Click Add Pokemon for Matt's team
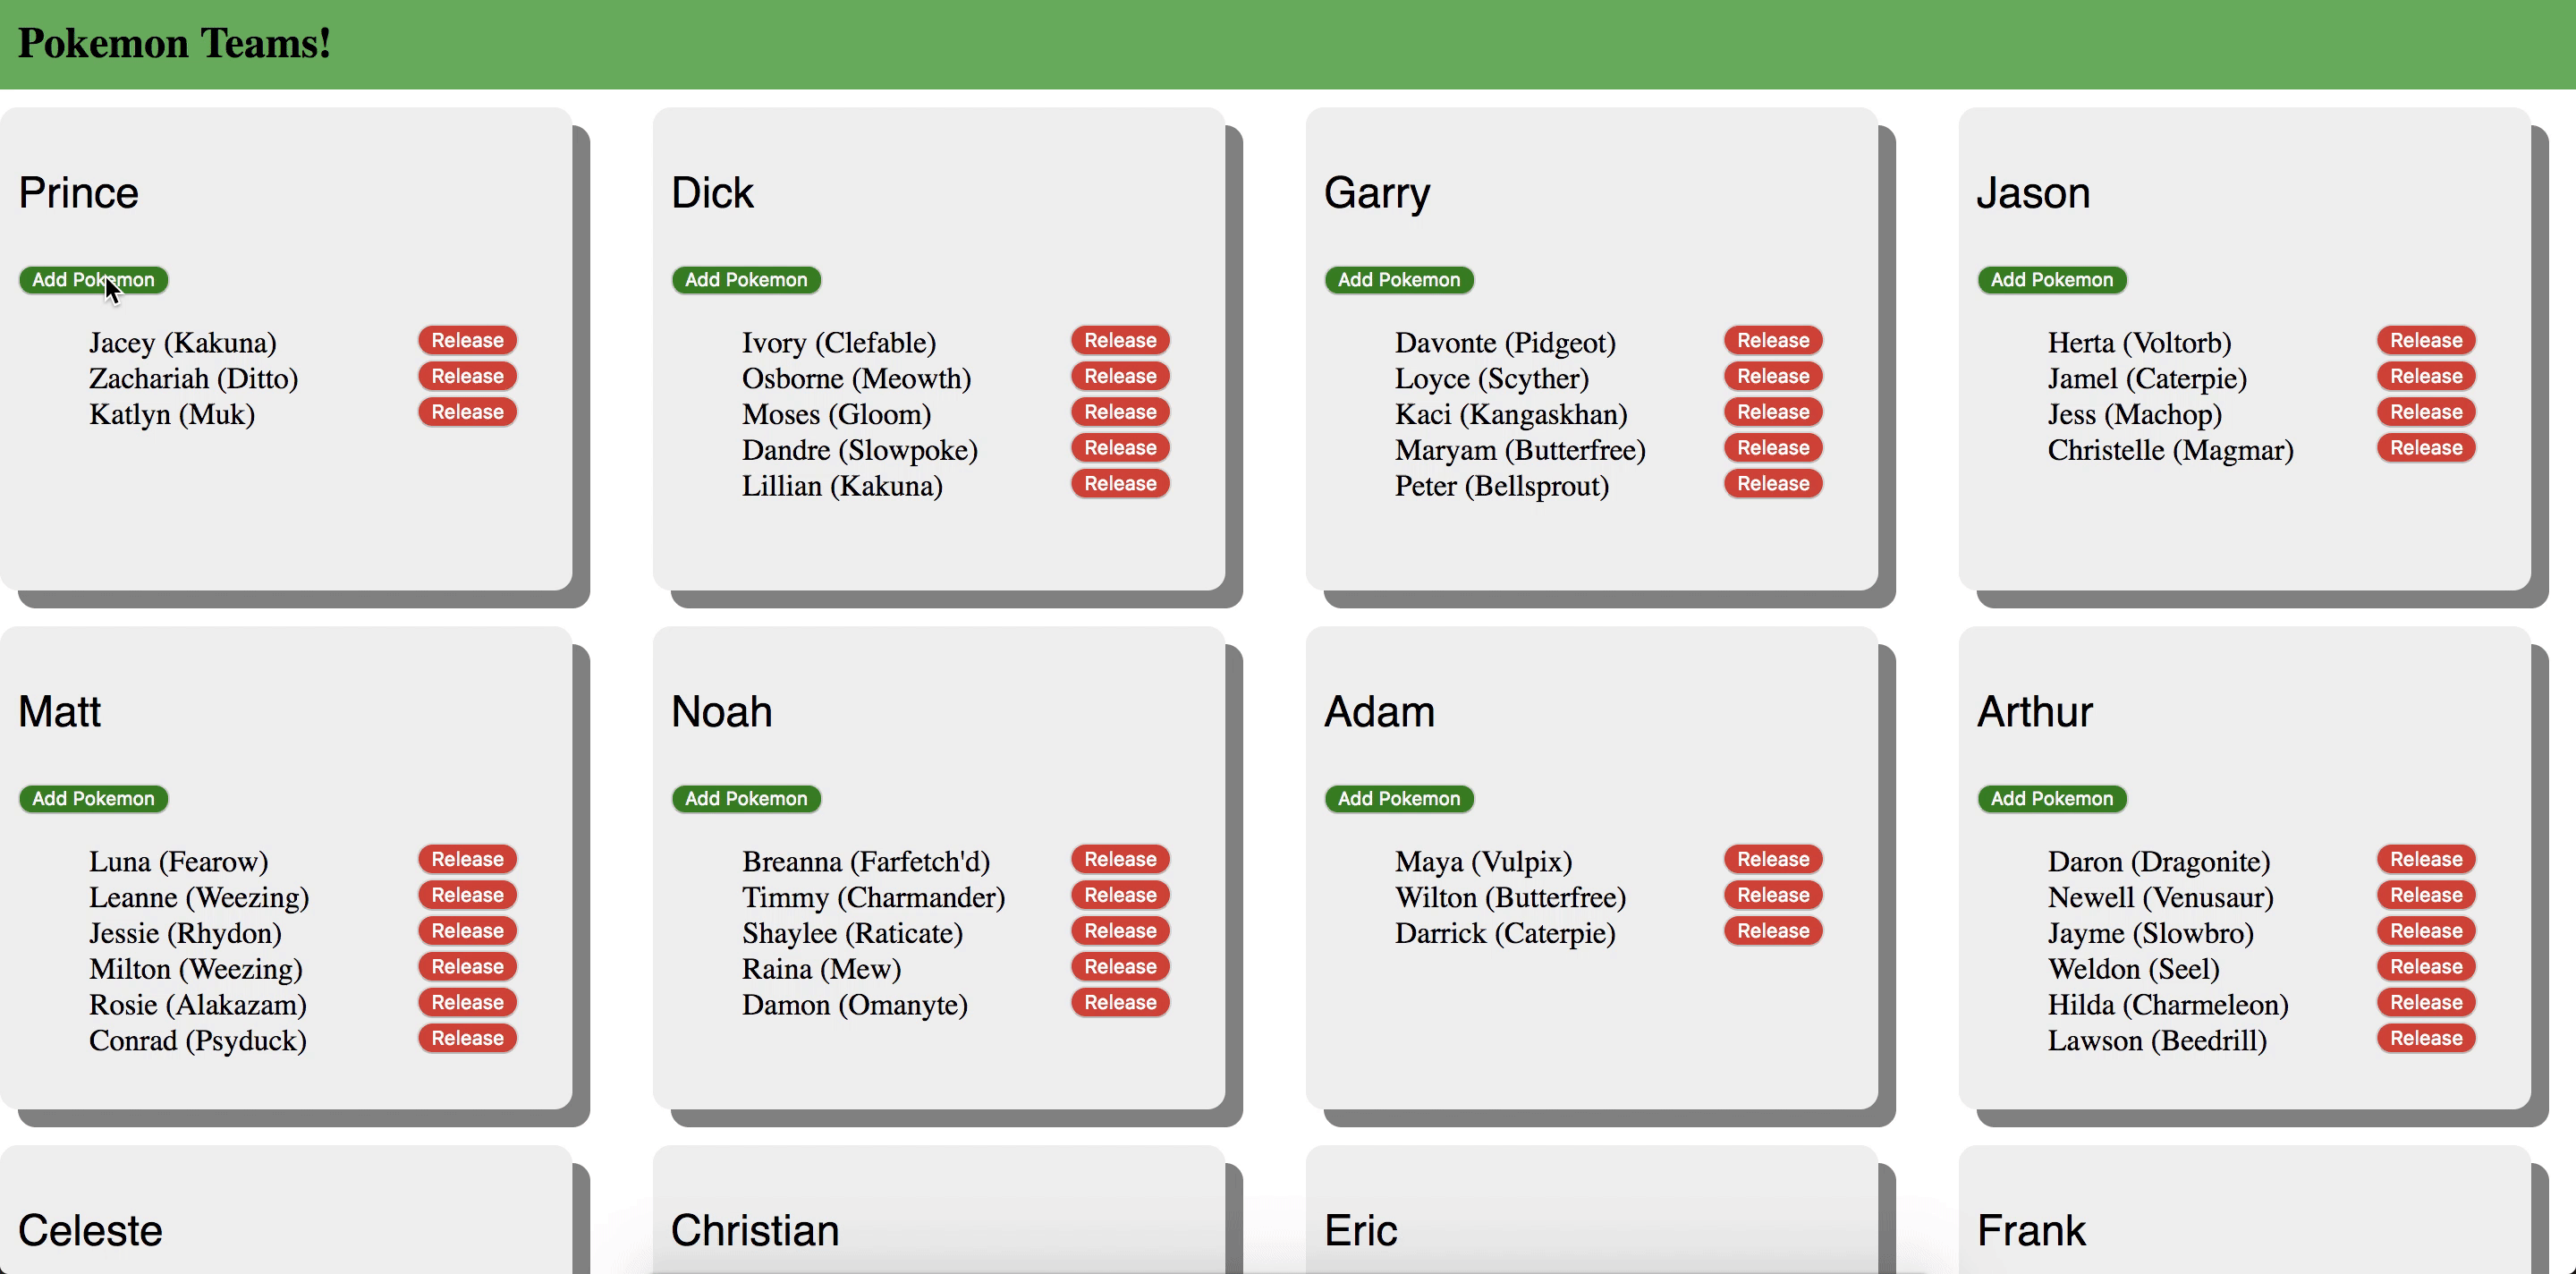The width and height of the screenshot is (2576, 1274). point(92,797)
